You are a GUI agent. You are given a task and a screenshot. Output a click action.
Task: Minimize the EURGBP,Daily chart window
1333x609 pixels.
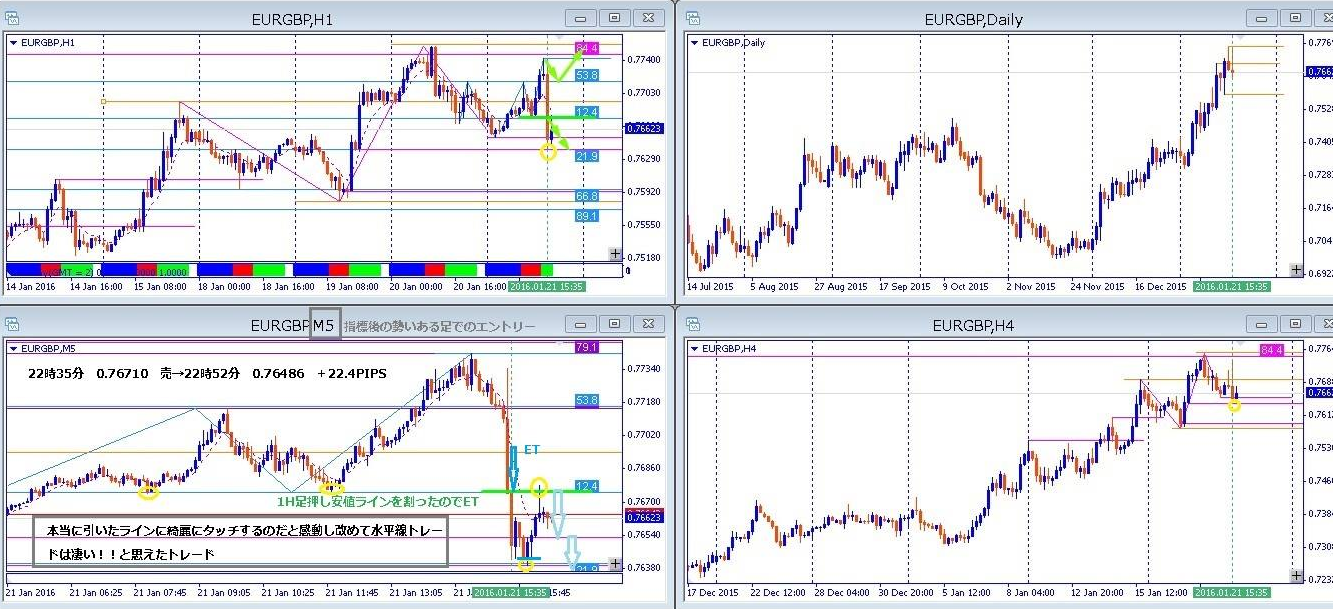(x=1260, y=18)
